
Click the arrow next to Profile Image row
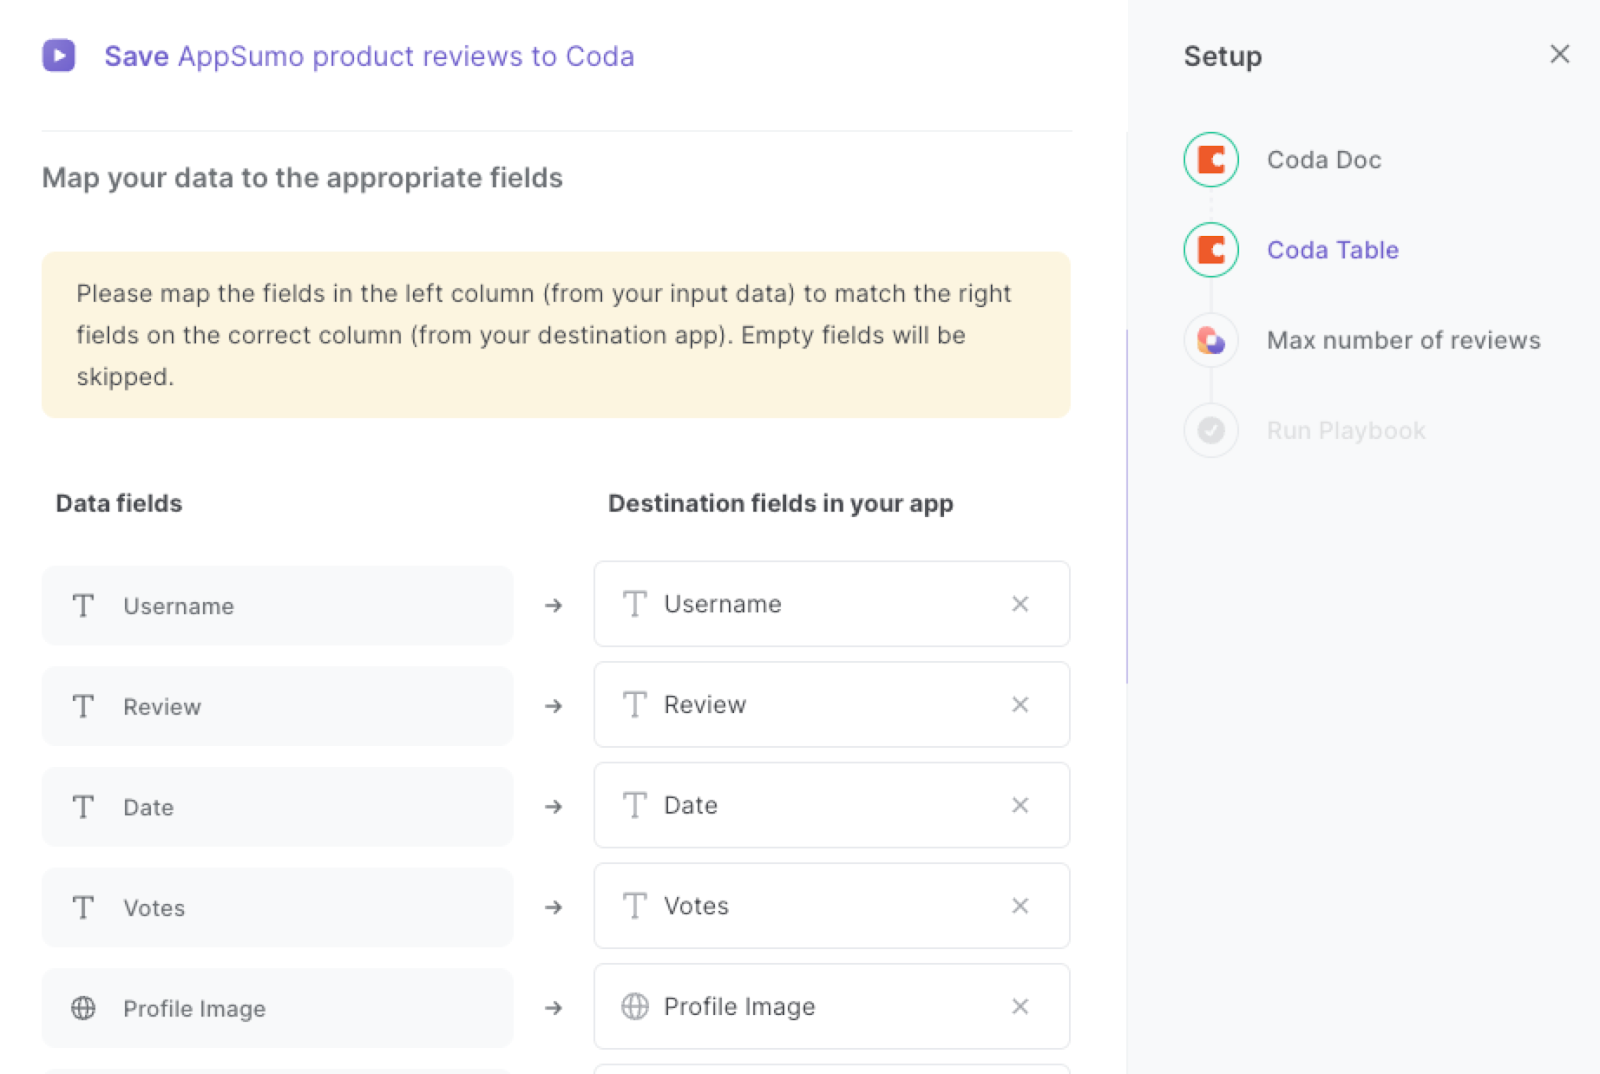(553, 1008)
